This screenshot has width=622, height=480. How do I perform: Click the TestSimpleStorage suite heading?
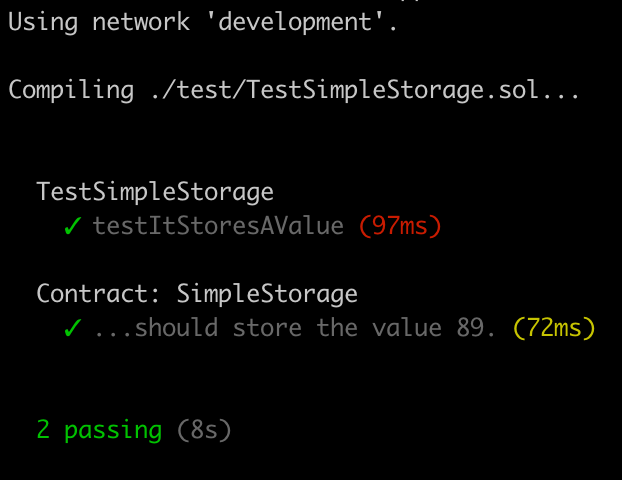pos(155,192)
